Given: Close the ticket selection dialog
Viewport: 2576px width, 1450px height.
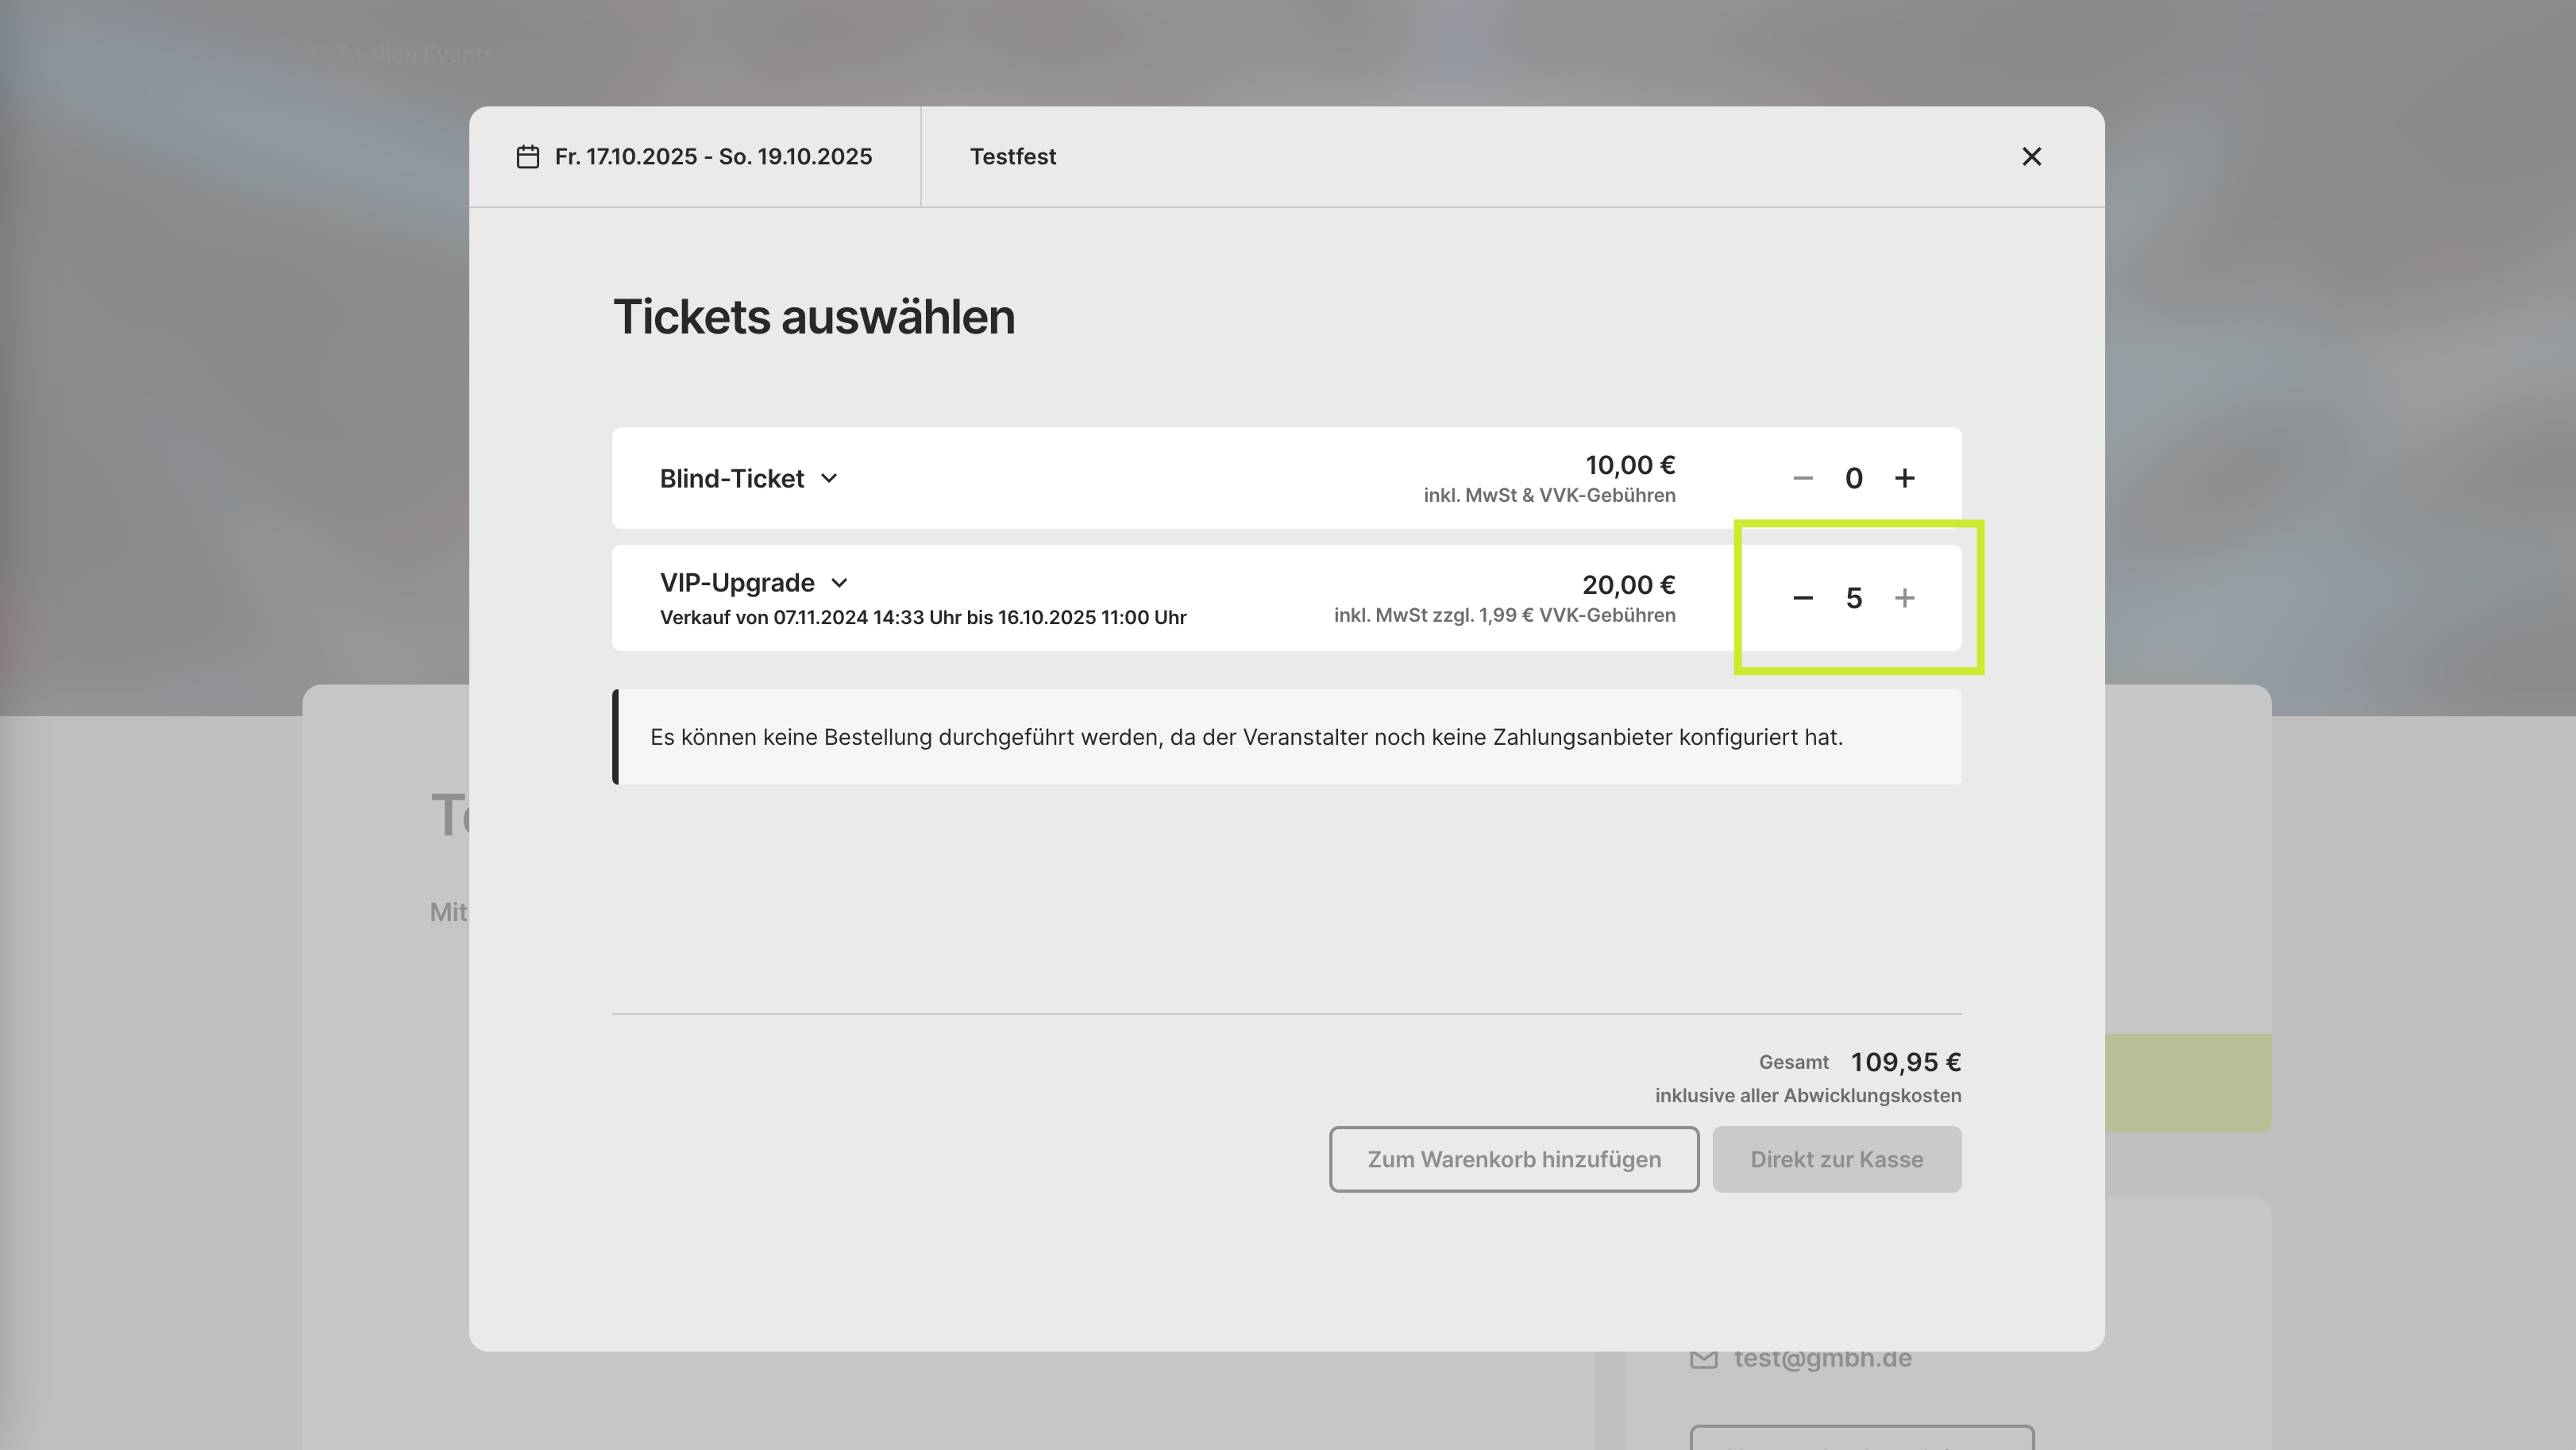Looking at the screenshot, I should coord(2031,157).
